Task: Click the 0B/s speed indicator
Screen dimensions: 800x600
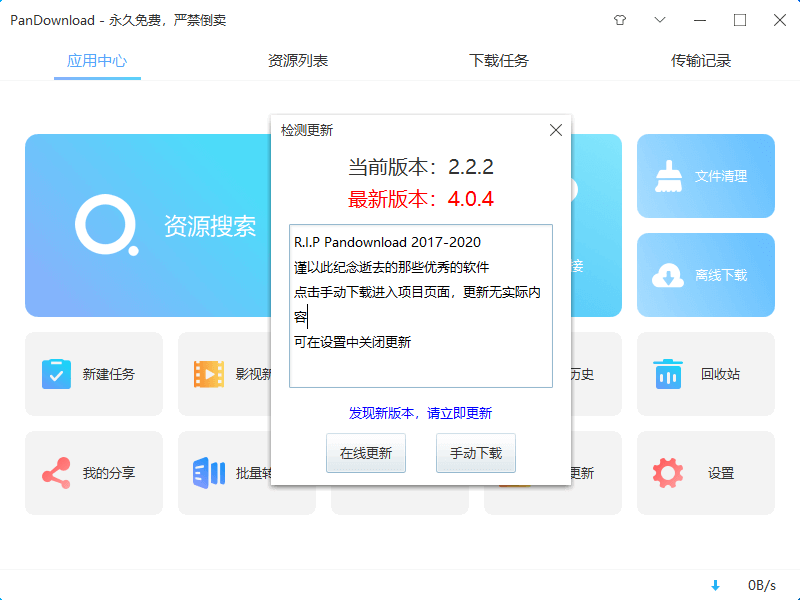Action: [762, 585]
